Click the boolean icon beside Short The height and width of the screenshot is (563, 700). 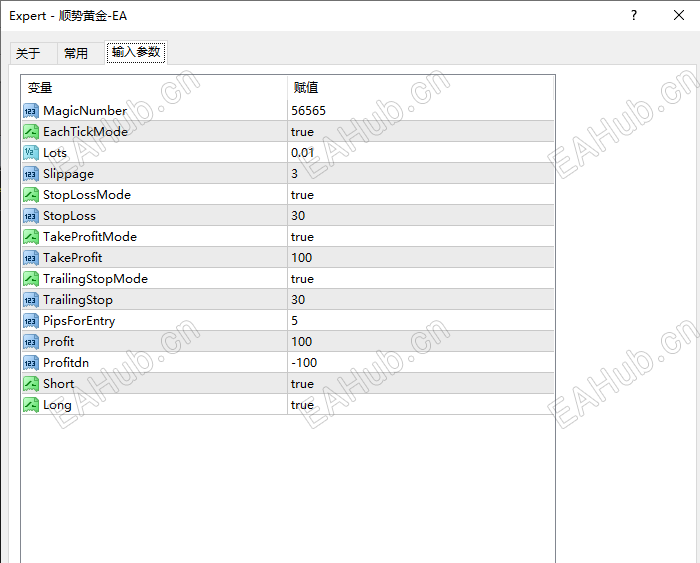(x=31, y=384)
